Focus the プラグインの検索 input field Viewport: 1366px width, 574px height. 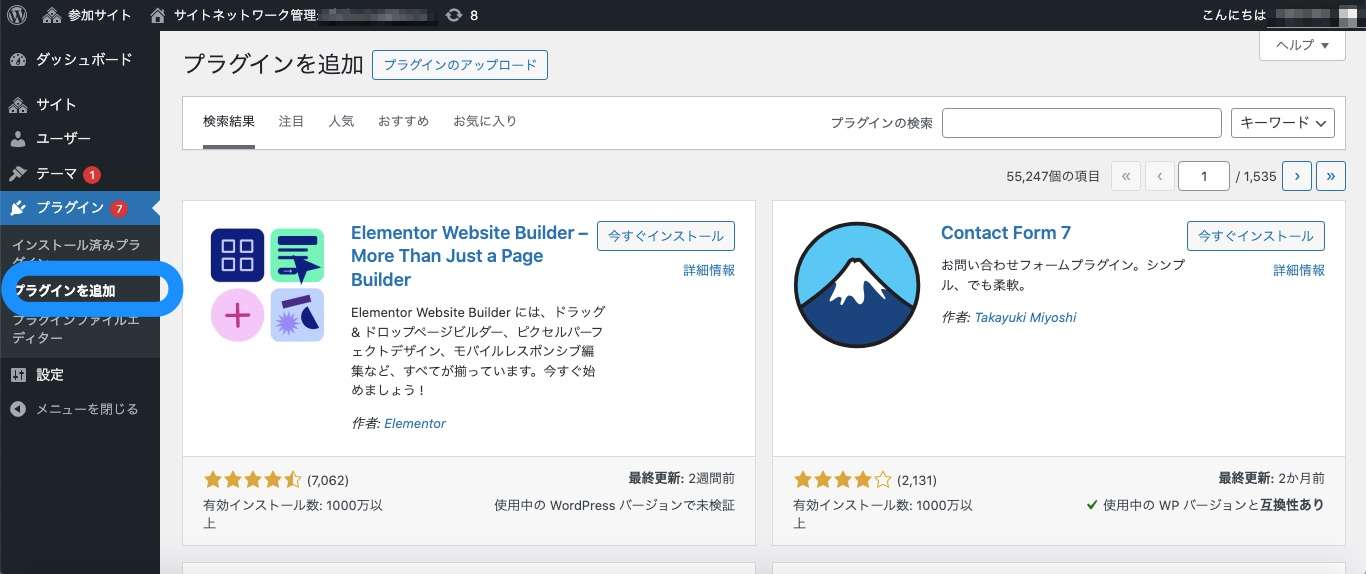coord(1082,123)
